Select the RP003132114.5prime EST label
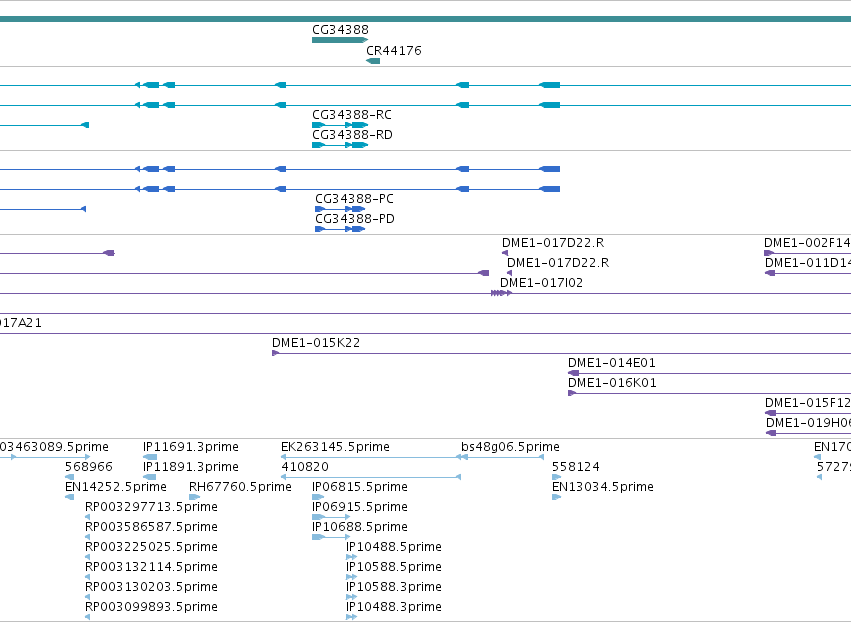851x622 pixels. 151,568
